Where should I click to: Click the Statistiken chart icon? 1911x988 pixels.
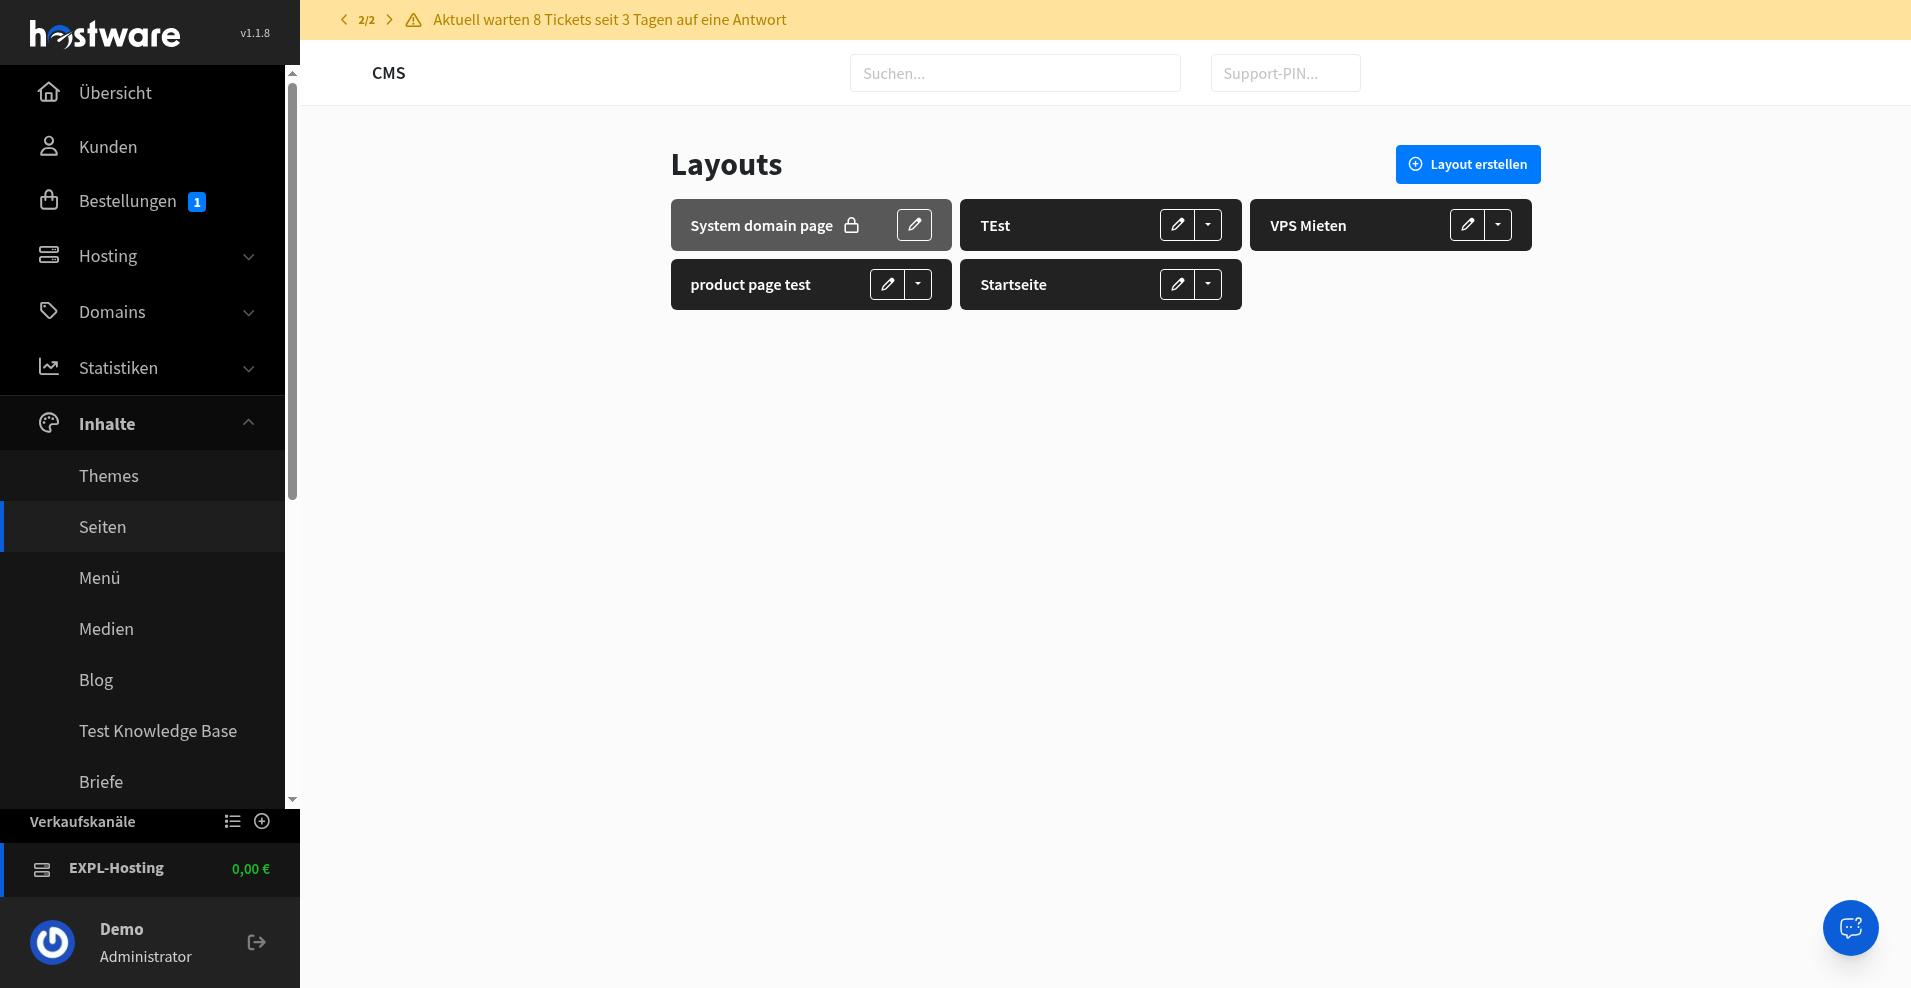click(x=49, y=367)
